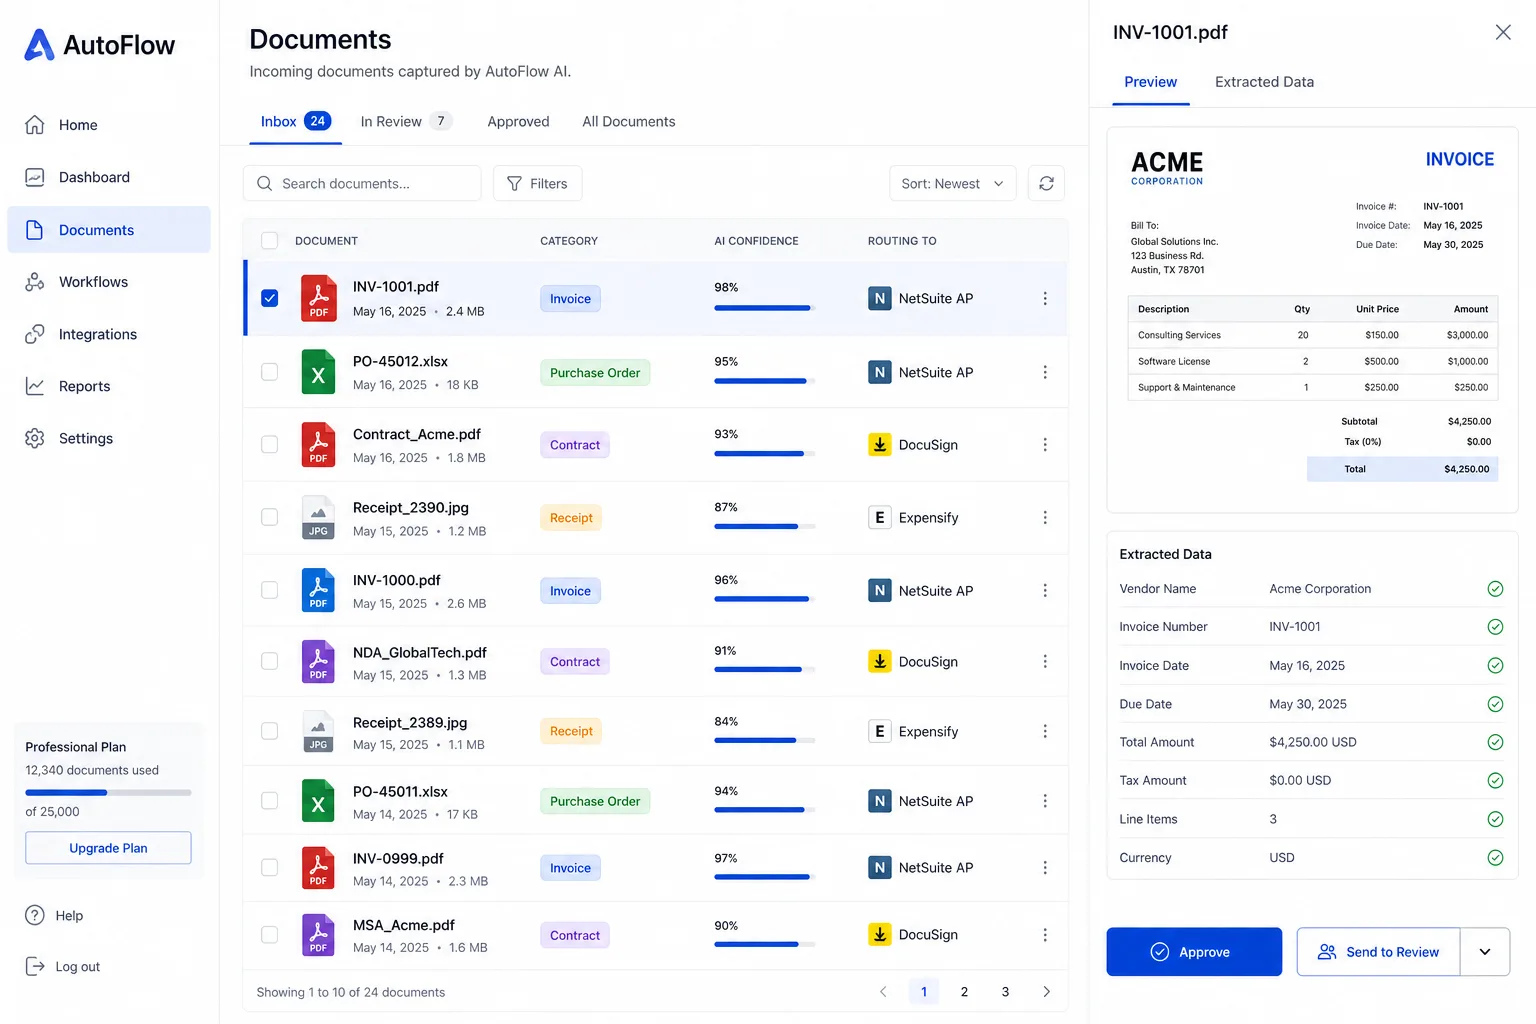Open the Integrations link icon
This screenshot has width=1536, height=1024.
pyautogui.click(x=35, y=334)
